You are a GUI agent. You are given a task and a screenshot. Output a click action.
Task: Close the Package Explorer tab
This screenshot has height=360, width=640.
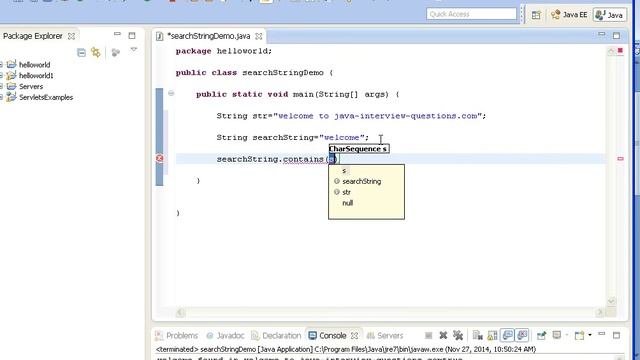(x=71, y=36)
